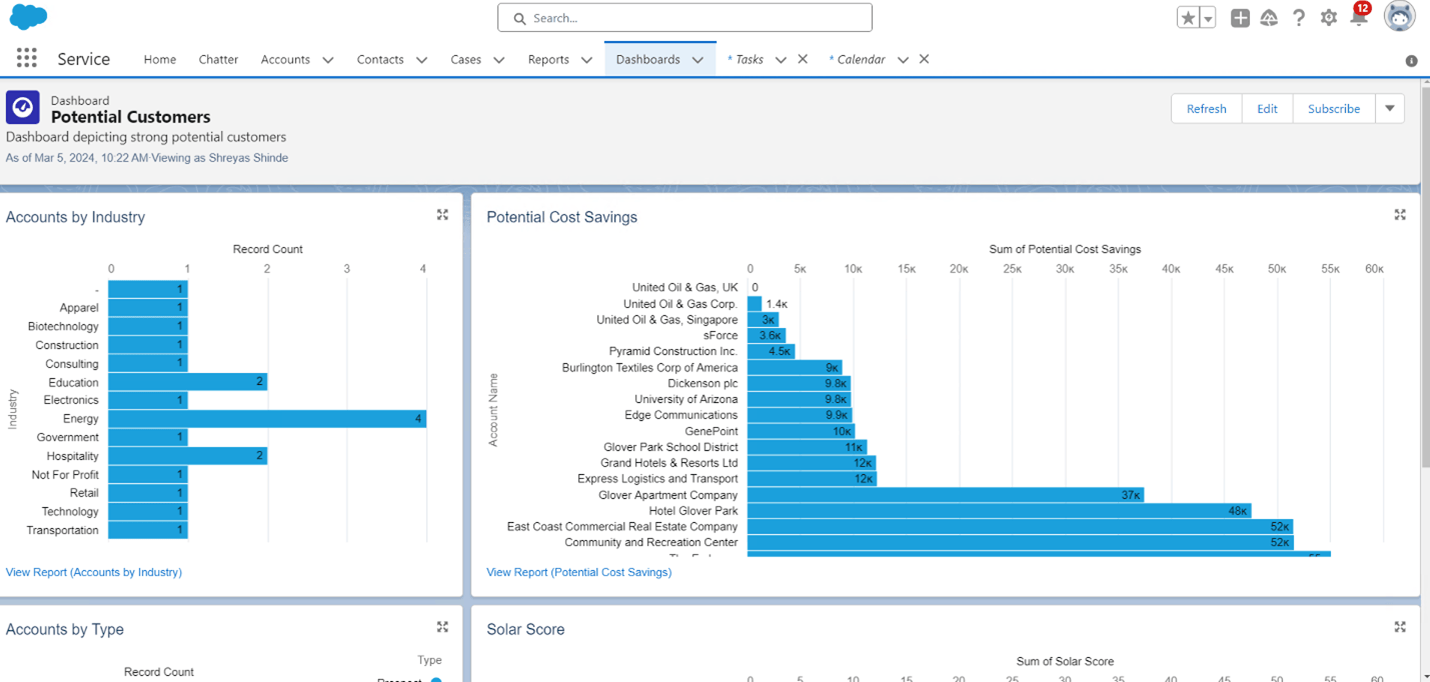Viewport: 1430px width, 682px height.
Task: Open the App Launcher grid icon
Action: 27,59
